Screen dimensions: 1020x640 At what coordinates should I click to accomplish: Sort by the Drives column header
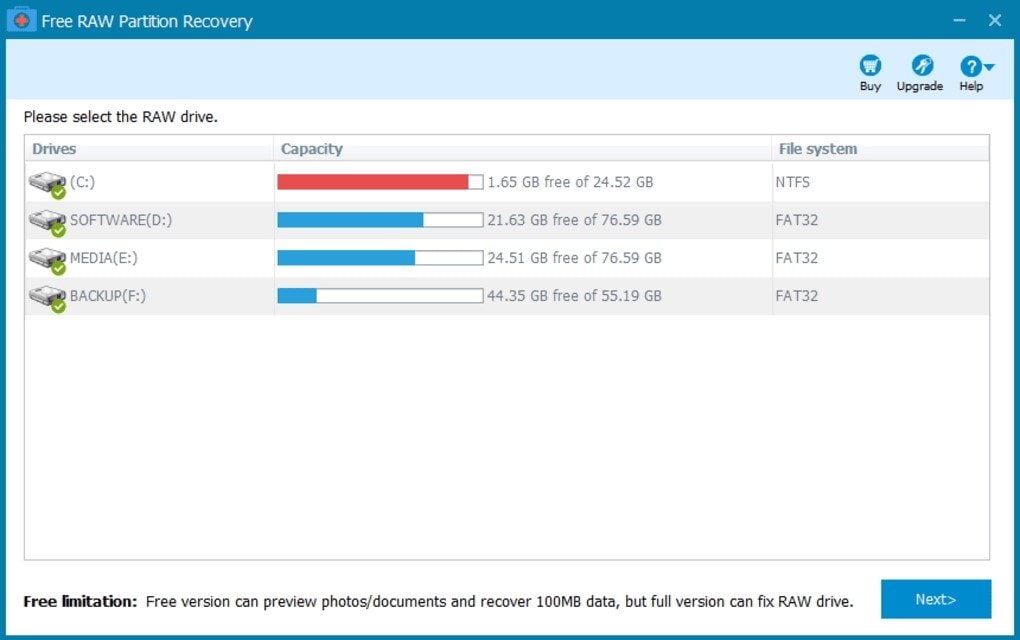coord(148,148)
